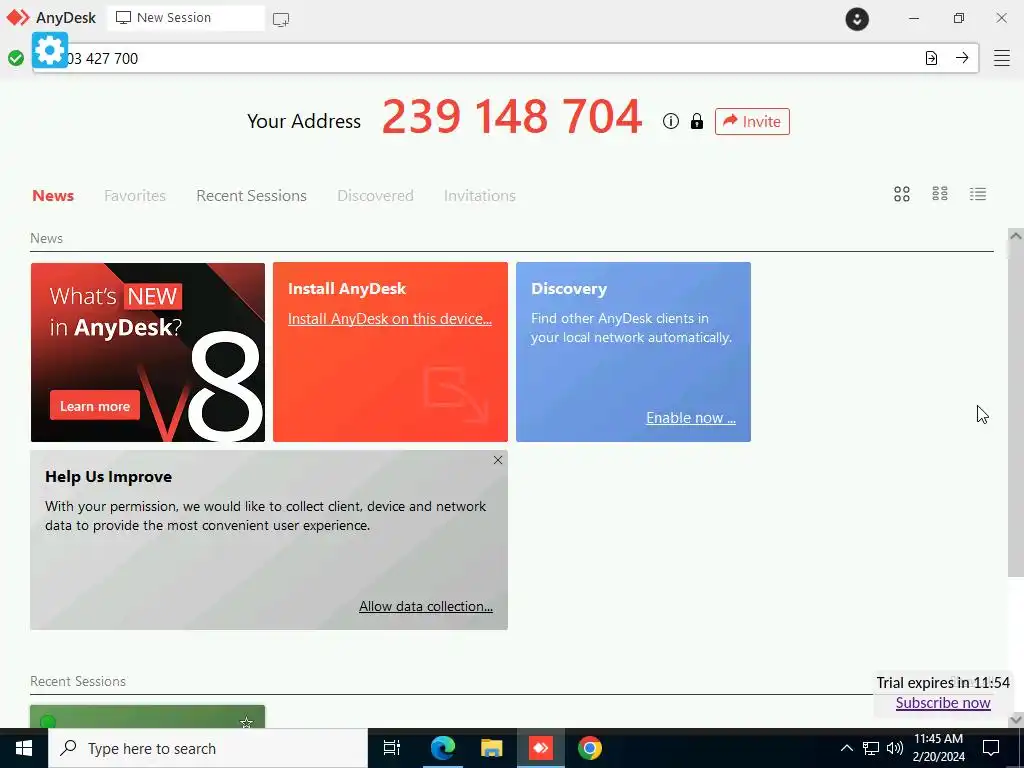The width and height of the screenshot is (1024, 768).
Task: Dismiss the Help Us Improve card
Action: (498, 460)
